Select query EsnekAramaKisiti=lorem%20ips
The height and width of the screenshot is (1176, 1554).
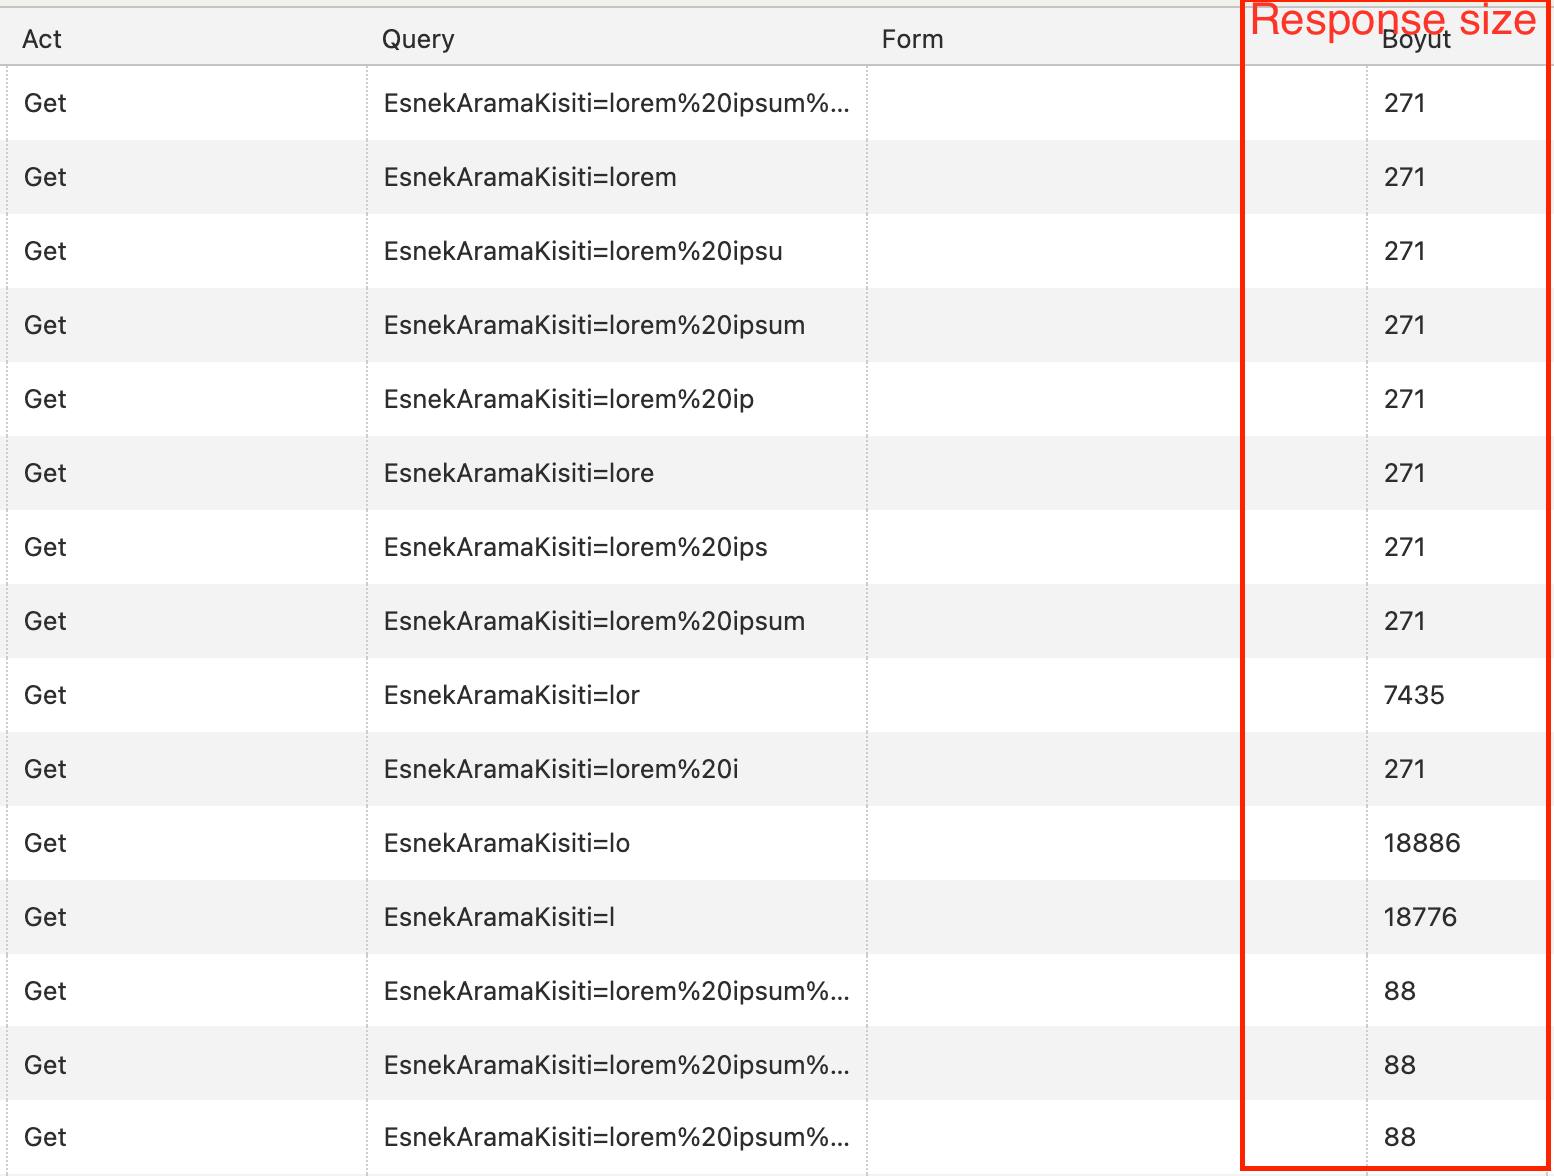(x=576, y=547)
